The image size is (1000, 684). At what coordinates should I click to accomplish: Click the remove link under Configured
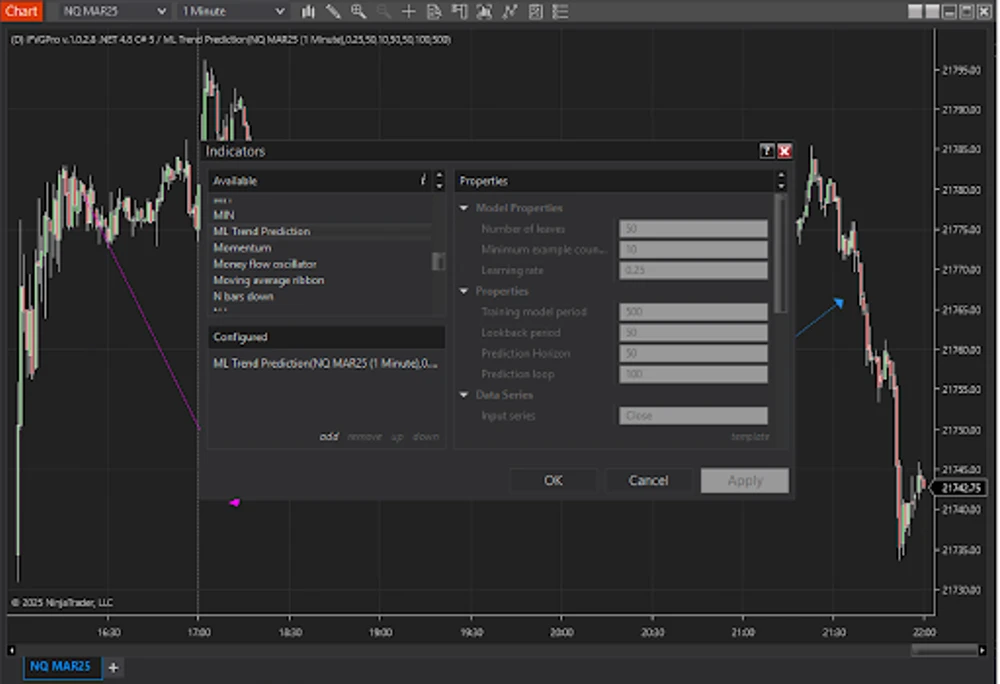coord(365,437)
